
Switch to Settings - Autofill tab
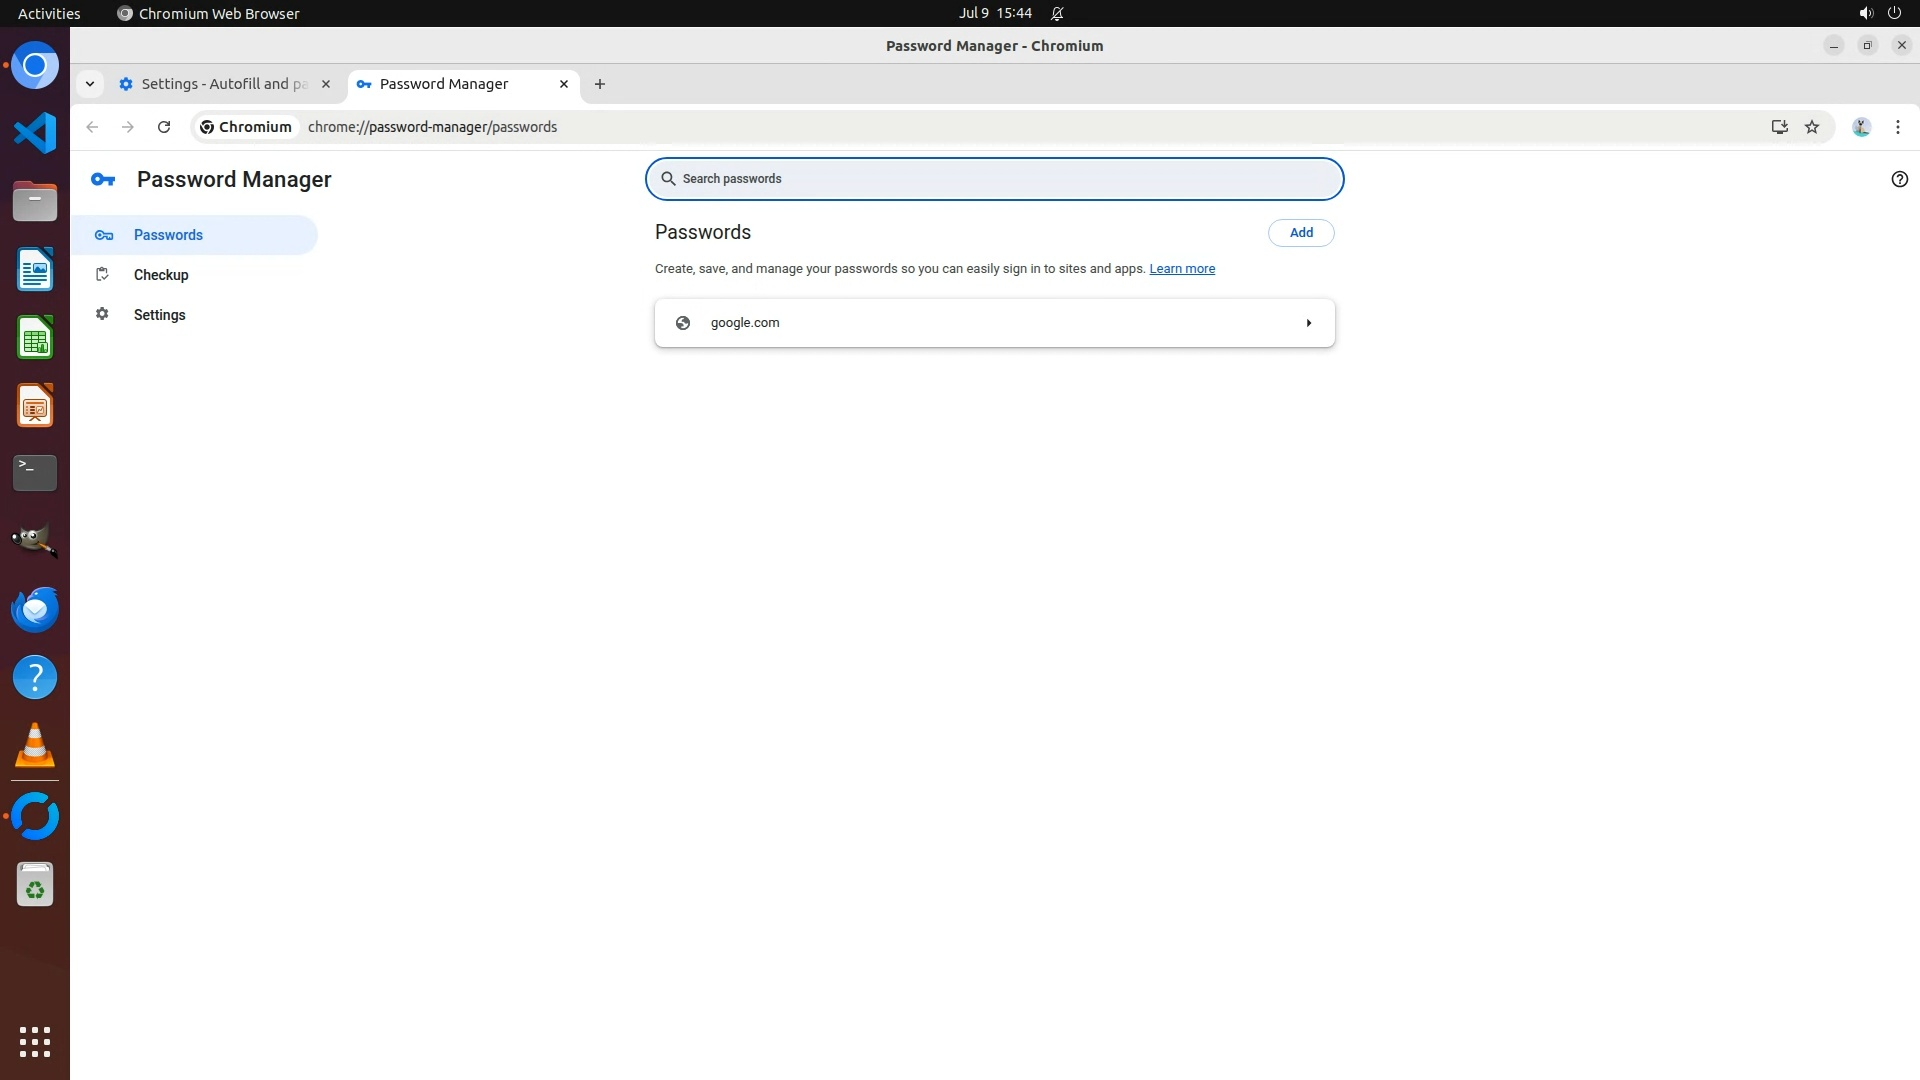tap(223, 84)
